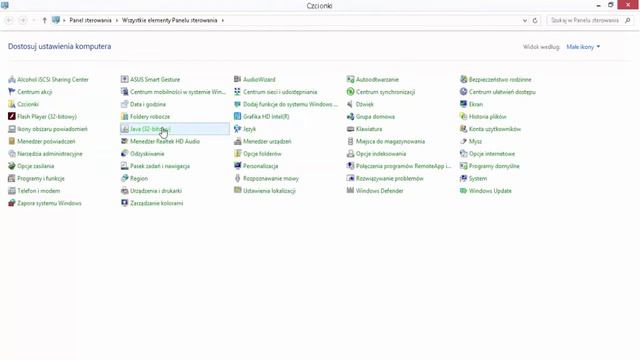The height and width of the screenshot is (360, 640).
Task: Open the Programy domyślne link
Action: coord(494,166)
